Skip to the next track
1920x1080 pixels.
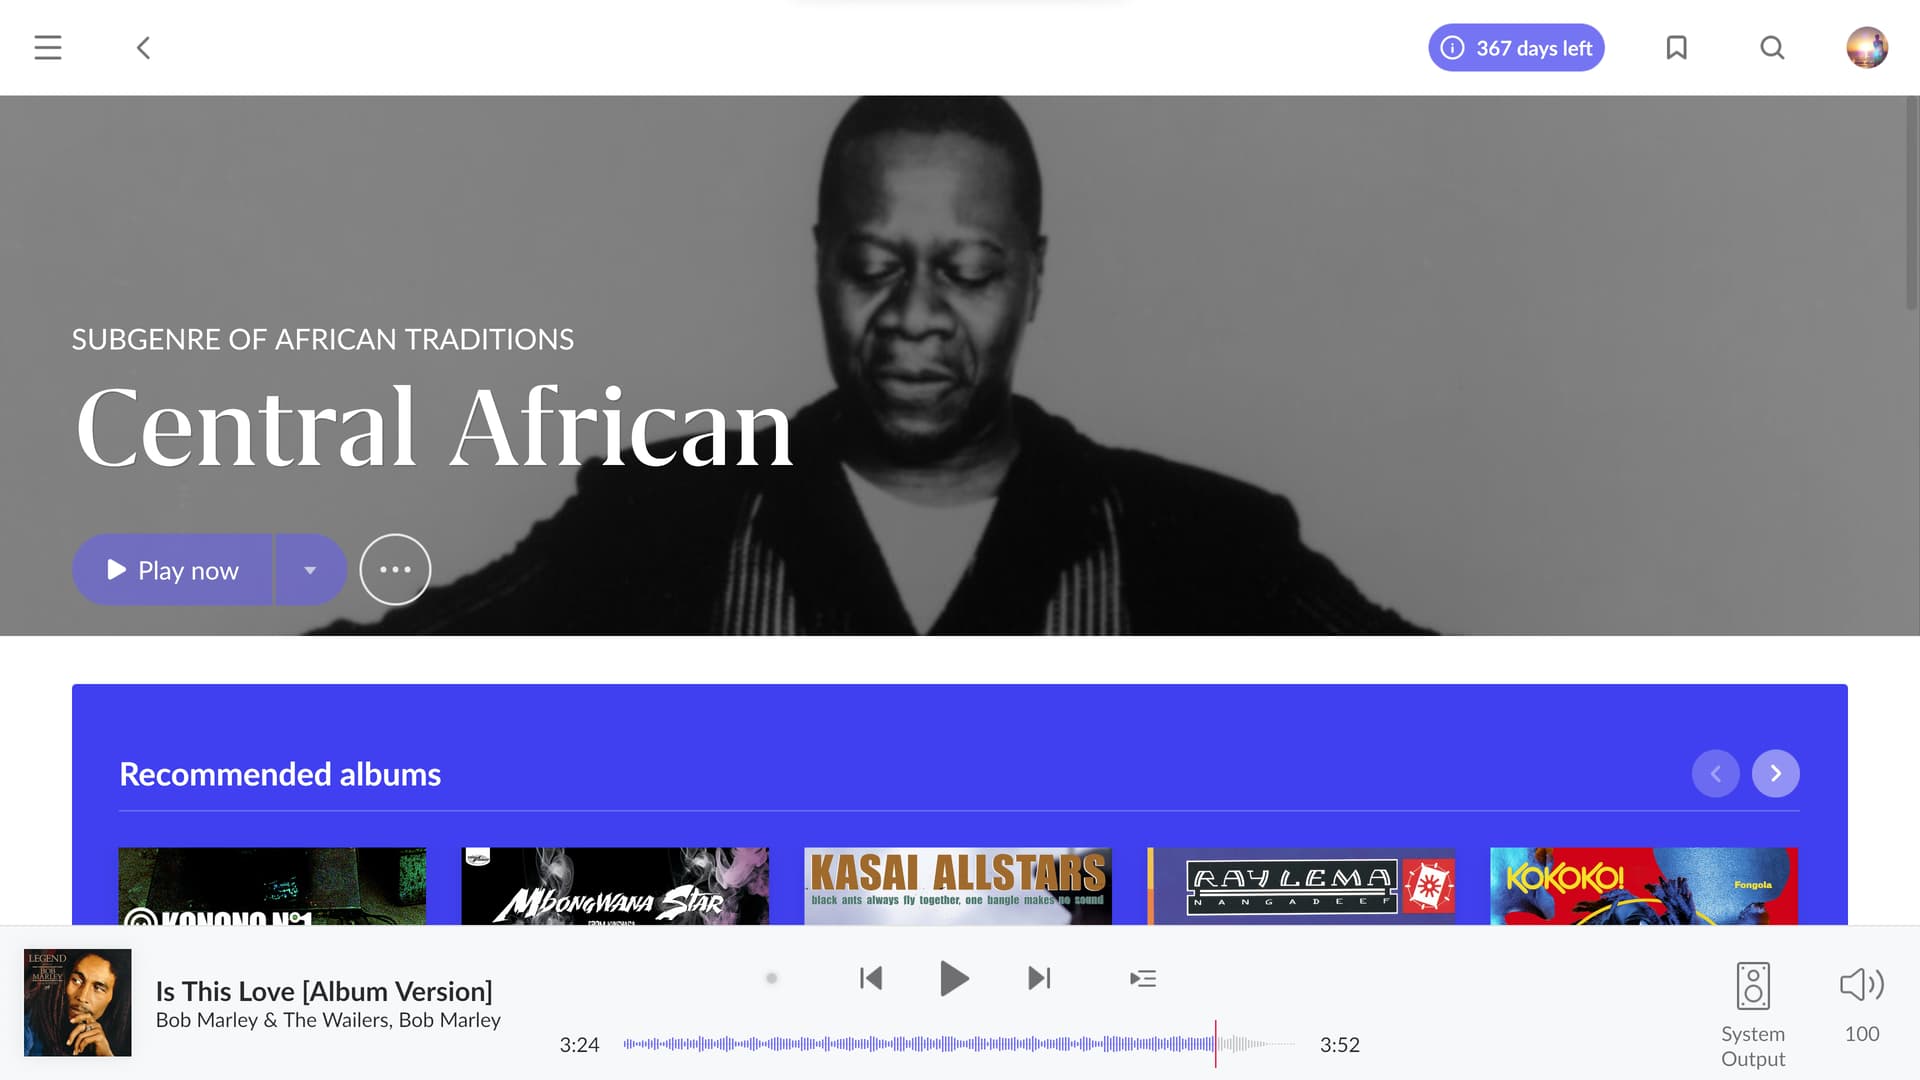coord(1040,978)
